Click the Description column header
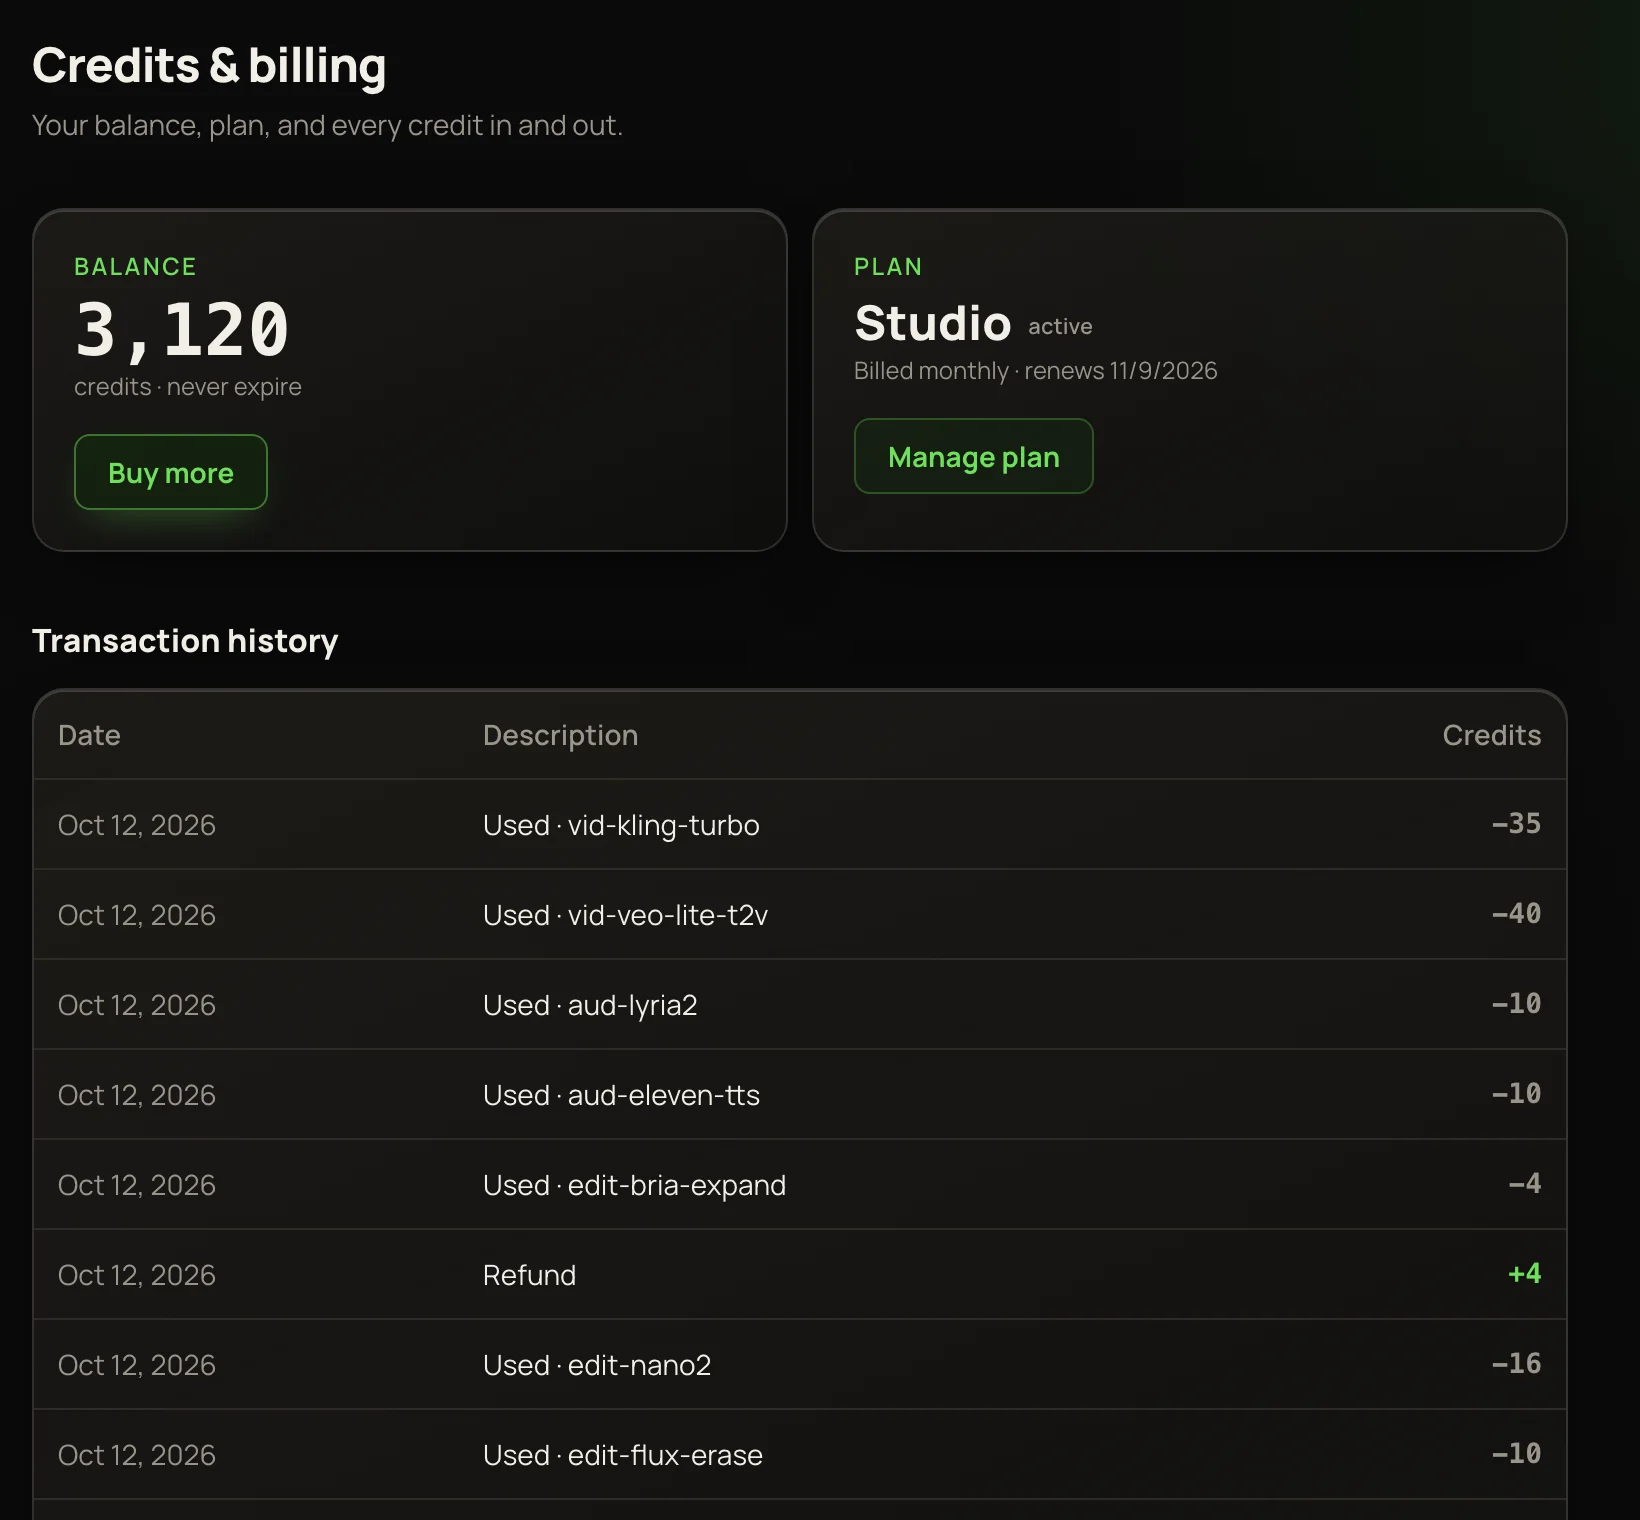This screenshot has height=1520, width=1640. pos(560,735)
